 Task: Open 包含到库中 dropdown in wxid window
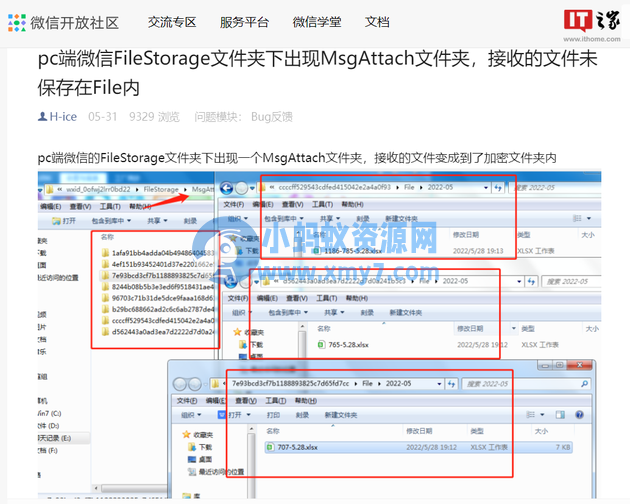111,221
